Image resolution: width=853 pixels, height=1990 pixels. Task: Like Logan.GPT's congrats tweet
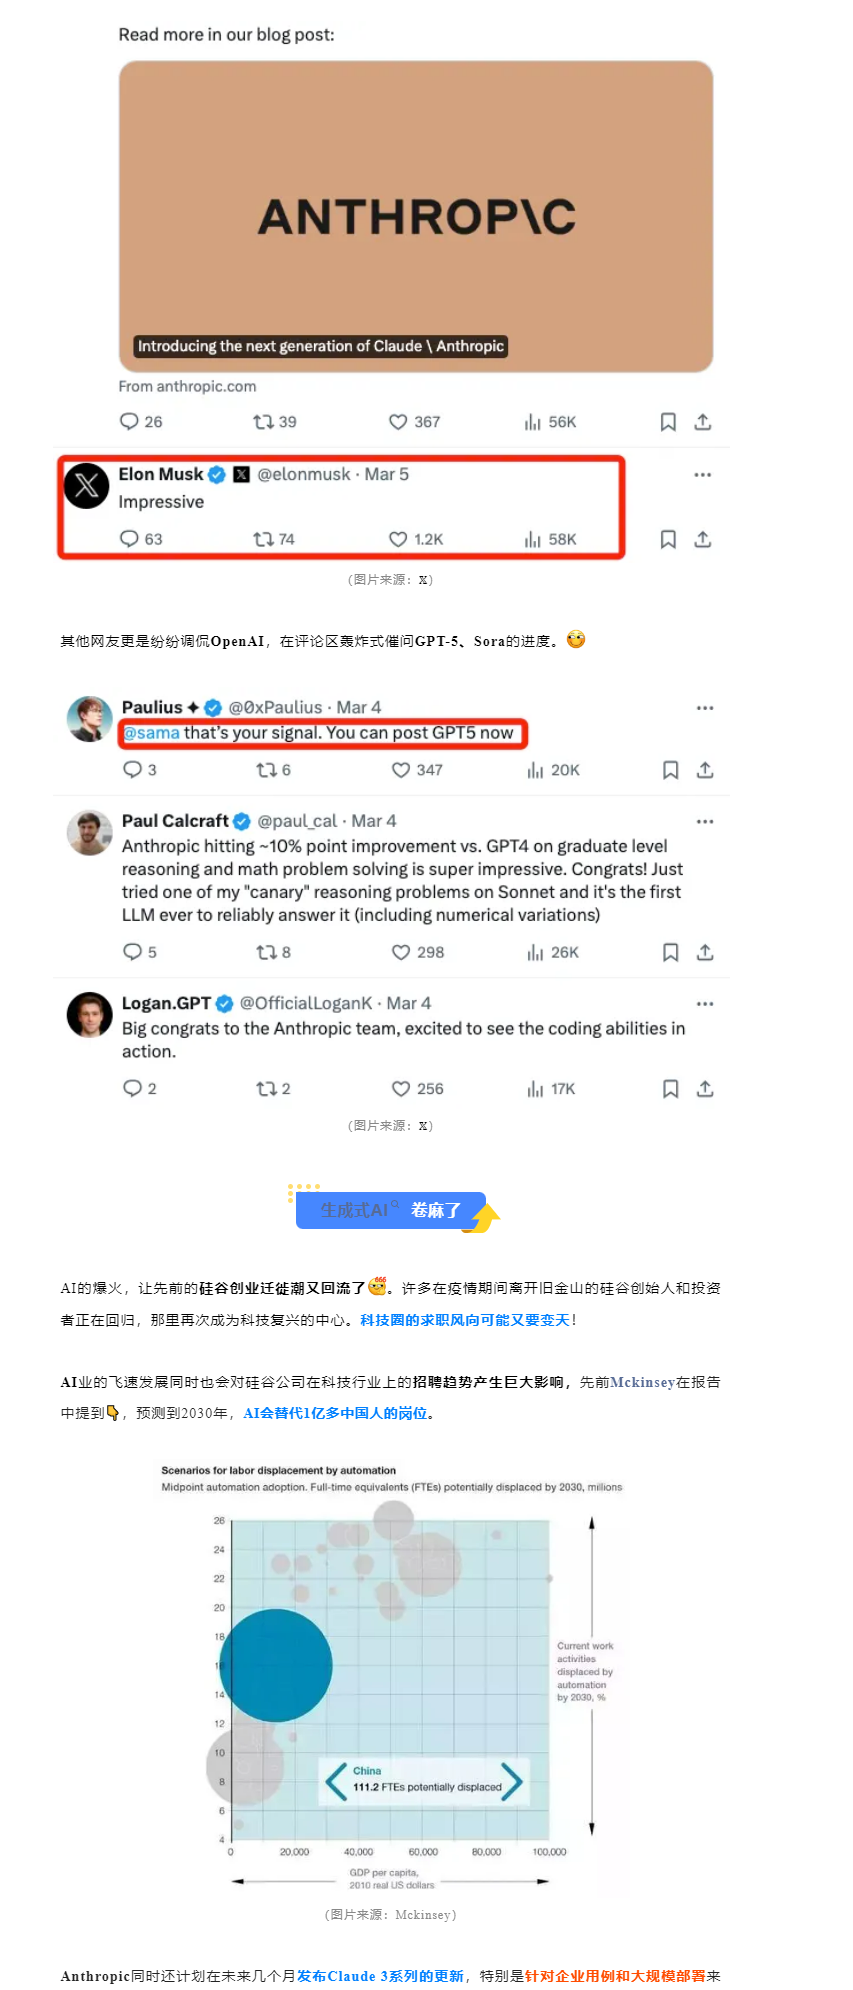[401, 1089]
